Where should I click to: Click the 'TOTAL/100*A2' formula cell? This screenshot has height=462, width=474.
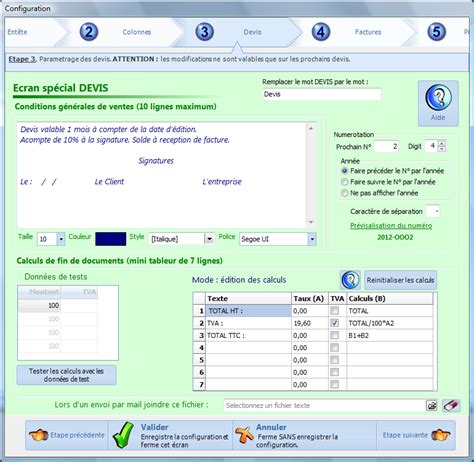(390, 323)
